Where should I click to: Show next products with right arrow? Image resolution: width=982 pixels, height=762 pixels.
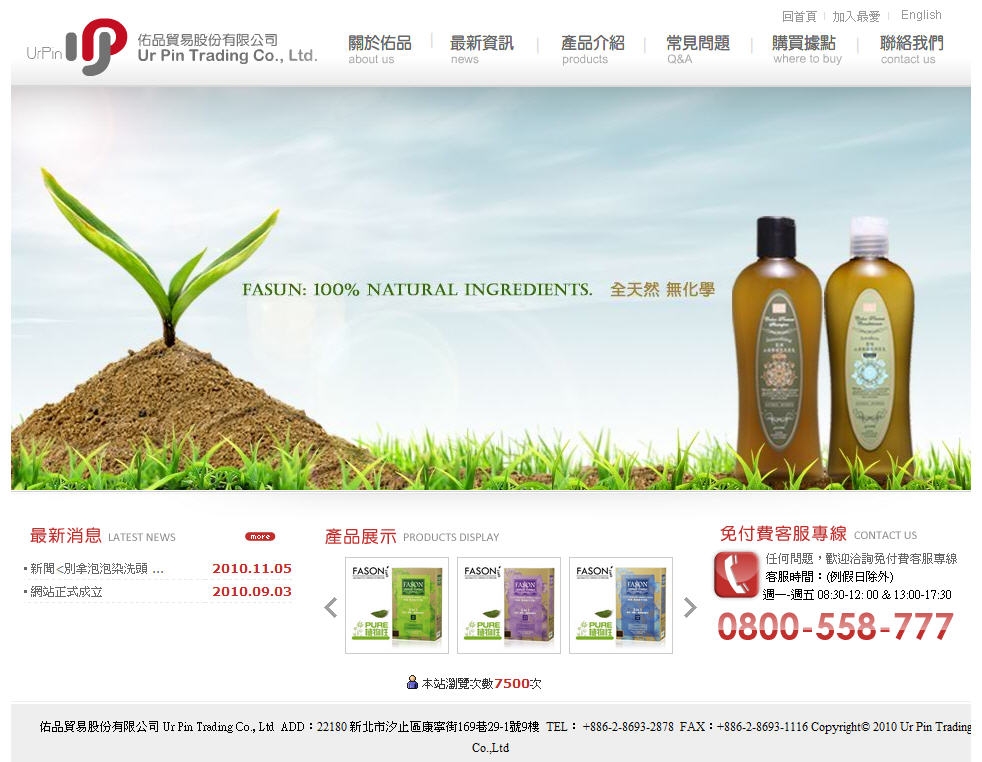pos(690,607)
